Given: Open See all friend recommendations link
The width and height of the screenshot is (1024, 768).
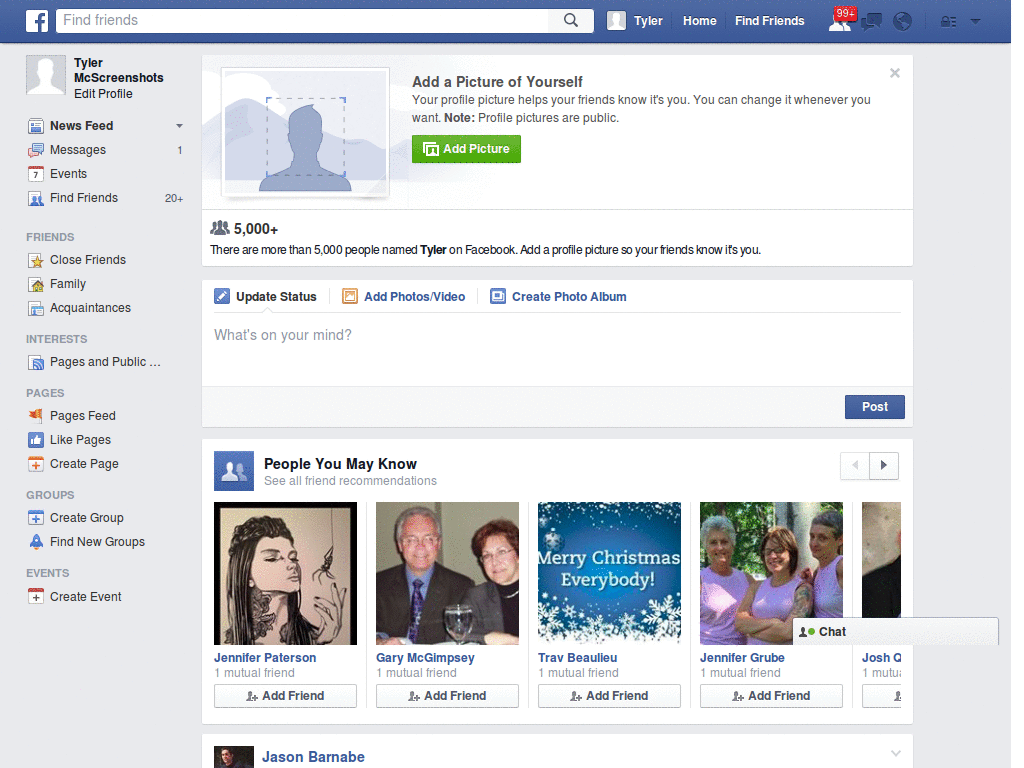Looking at the screenshot, I should pos(350,481).
